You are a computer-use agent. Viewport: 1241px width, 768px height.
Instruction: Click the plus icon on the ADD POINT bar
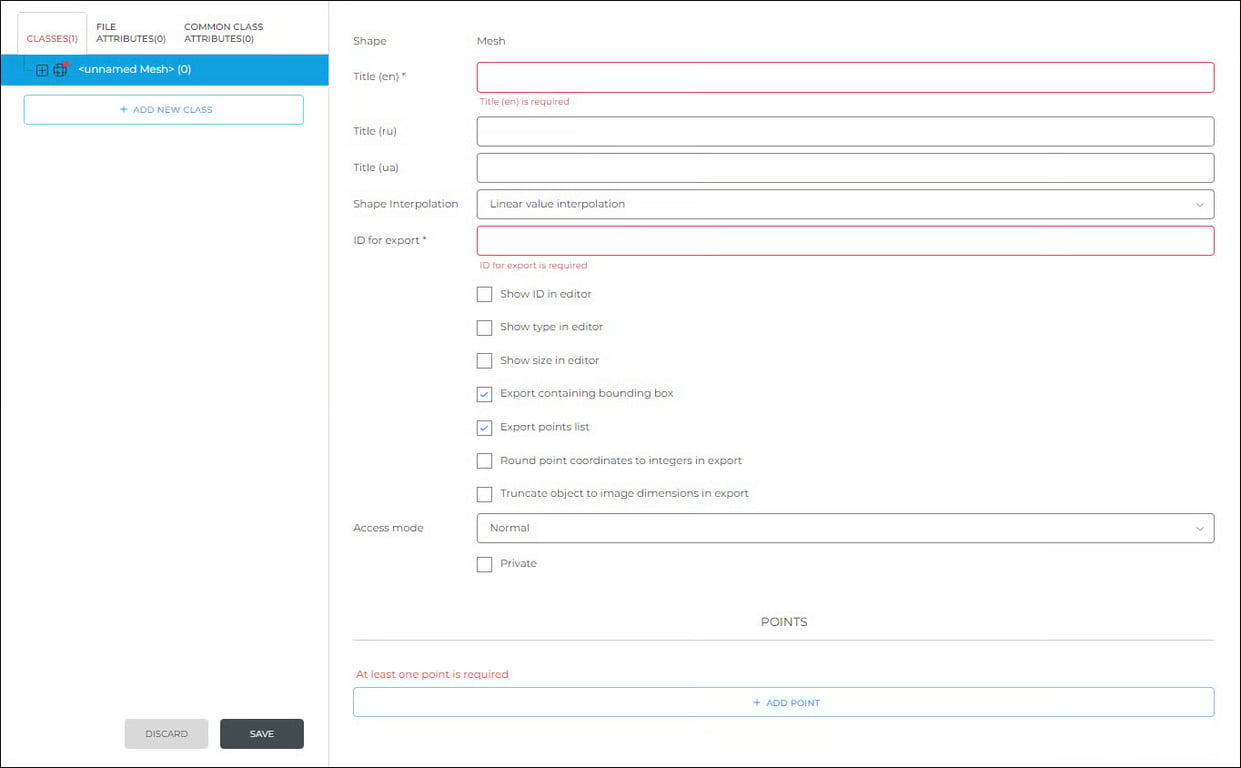(x=757, y=702)
